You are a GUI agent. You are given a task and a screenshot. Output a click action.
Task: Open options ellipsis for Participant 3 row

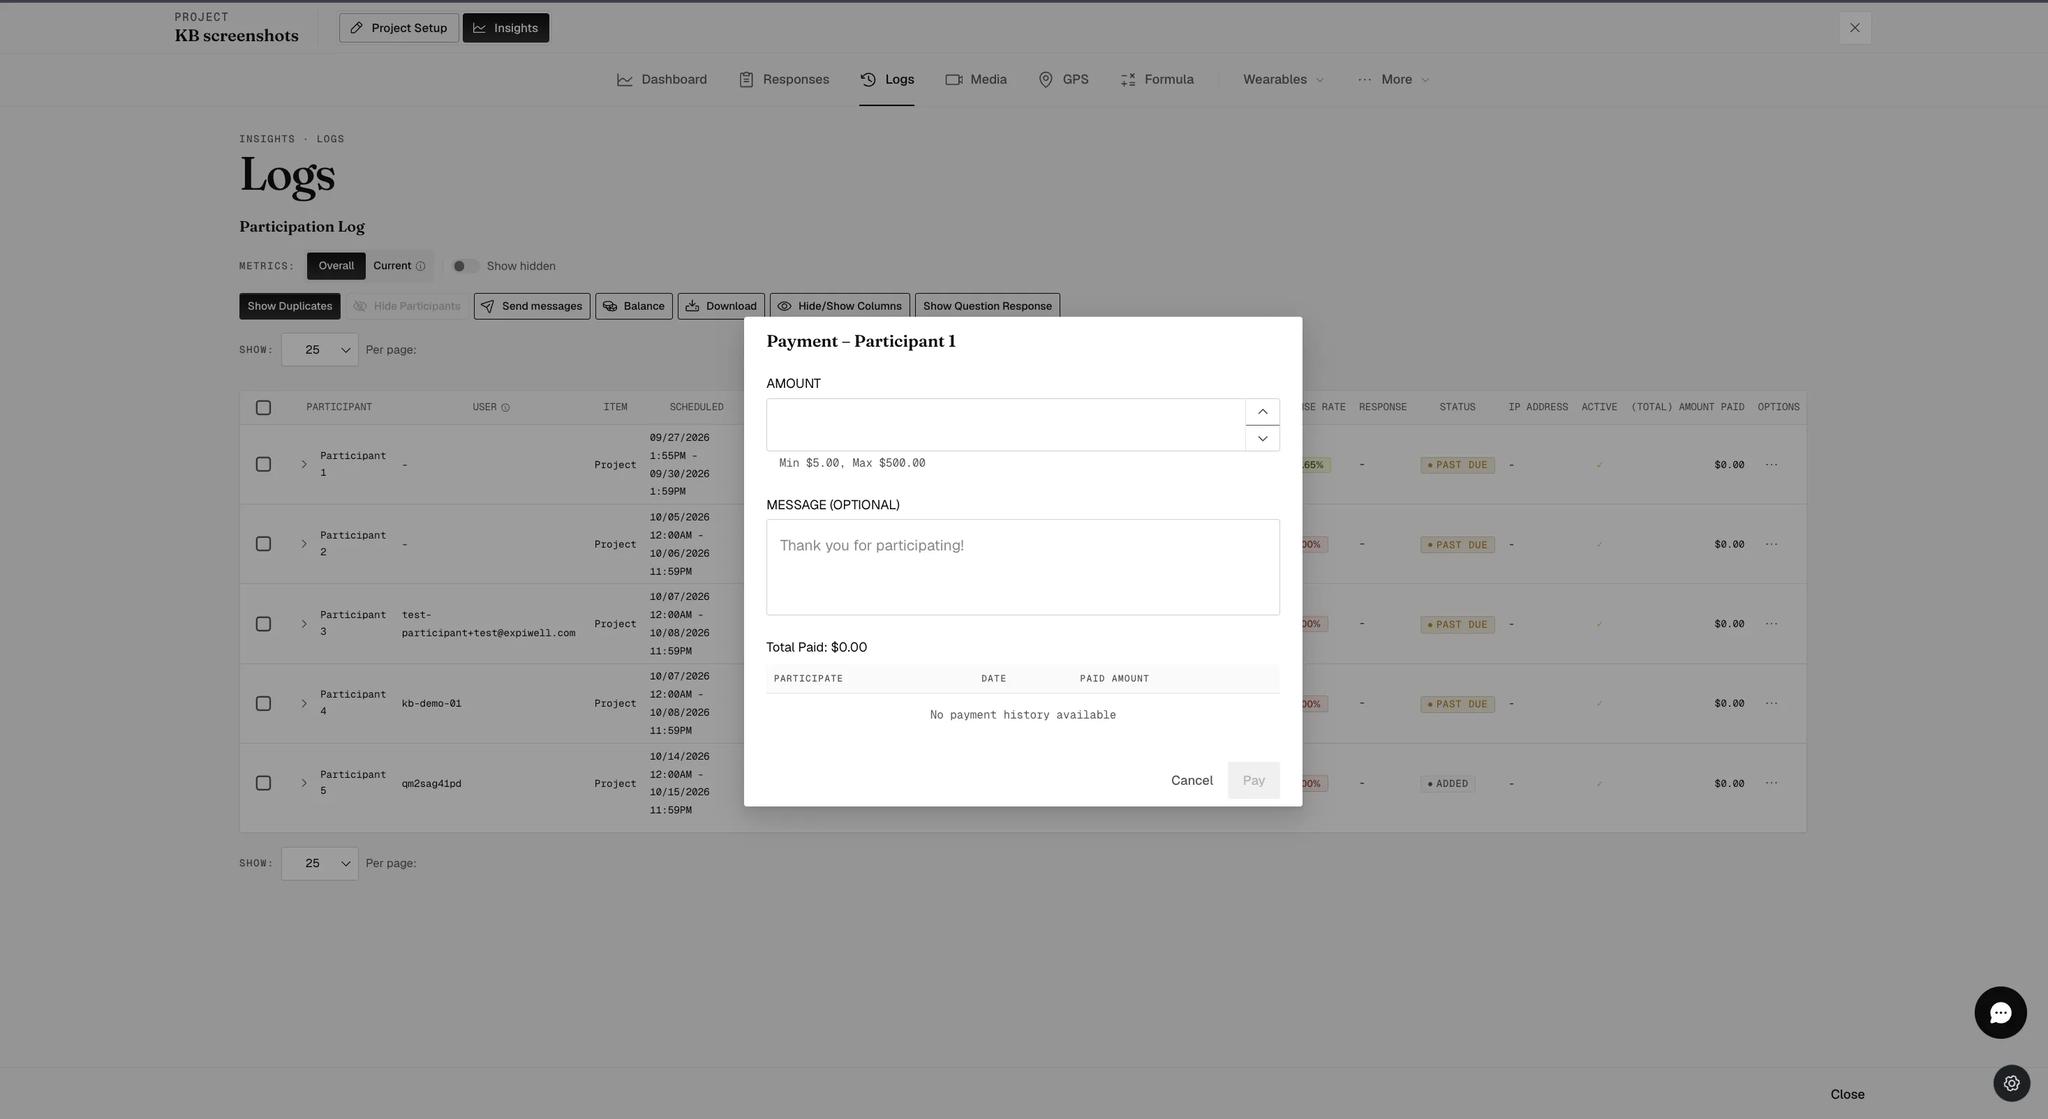(x=1771, y=624)
